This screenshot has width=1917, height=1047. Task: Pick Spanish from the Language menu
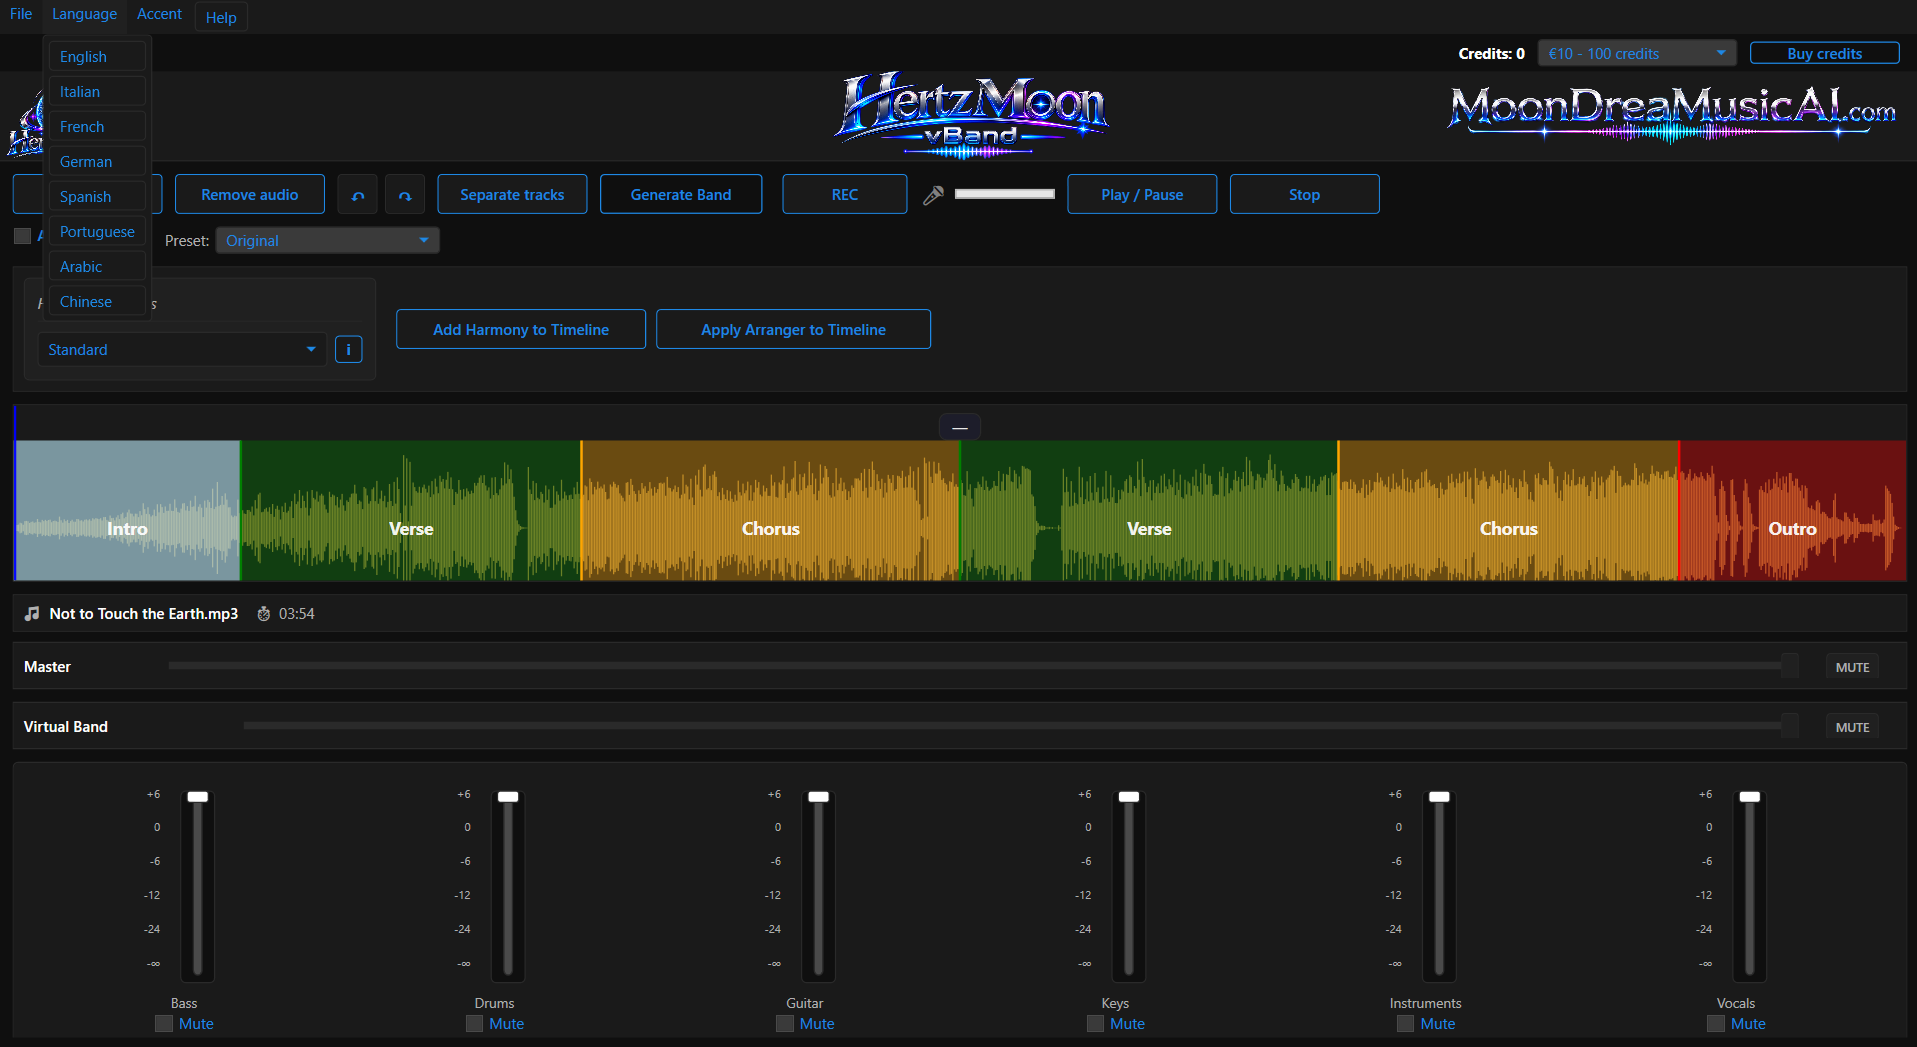click(98, 197)
